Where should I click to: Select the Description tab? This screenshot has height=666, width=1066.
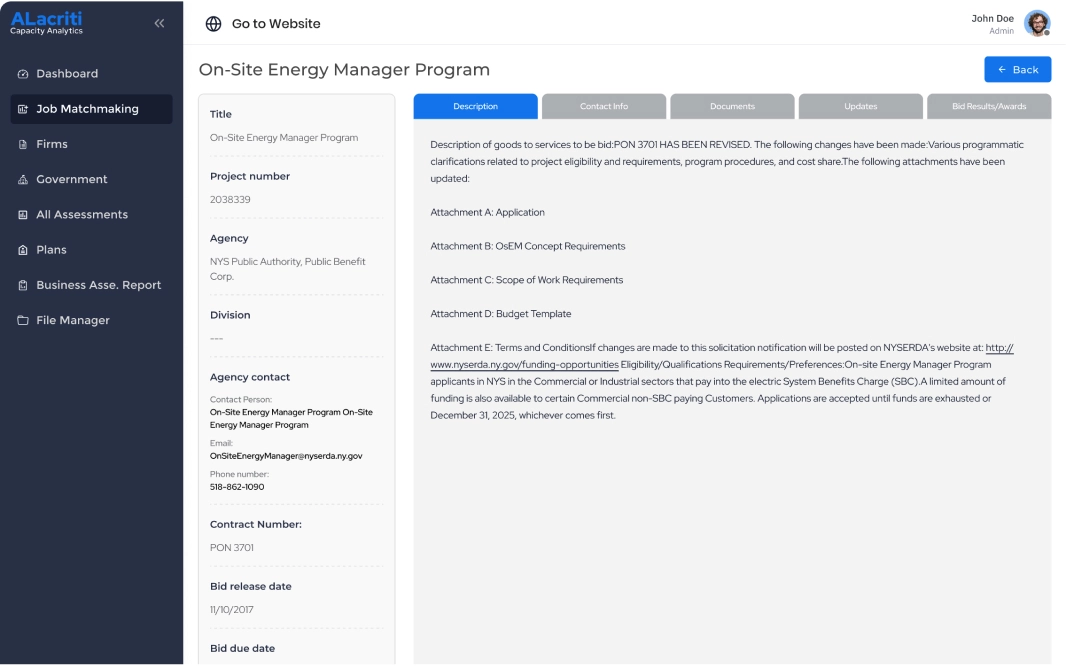coord(475,106)
